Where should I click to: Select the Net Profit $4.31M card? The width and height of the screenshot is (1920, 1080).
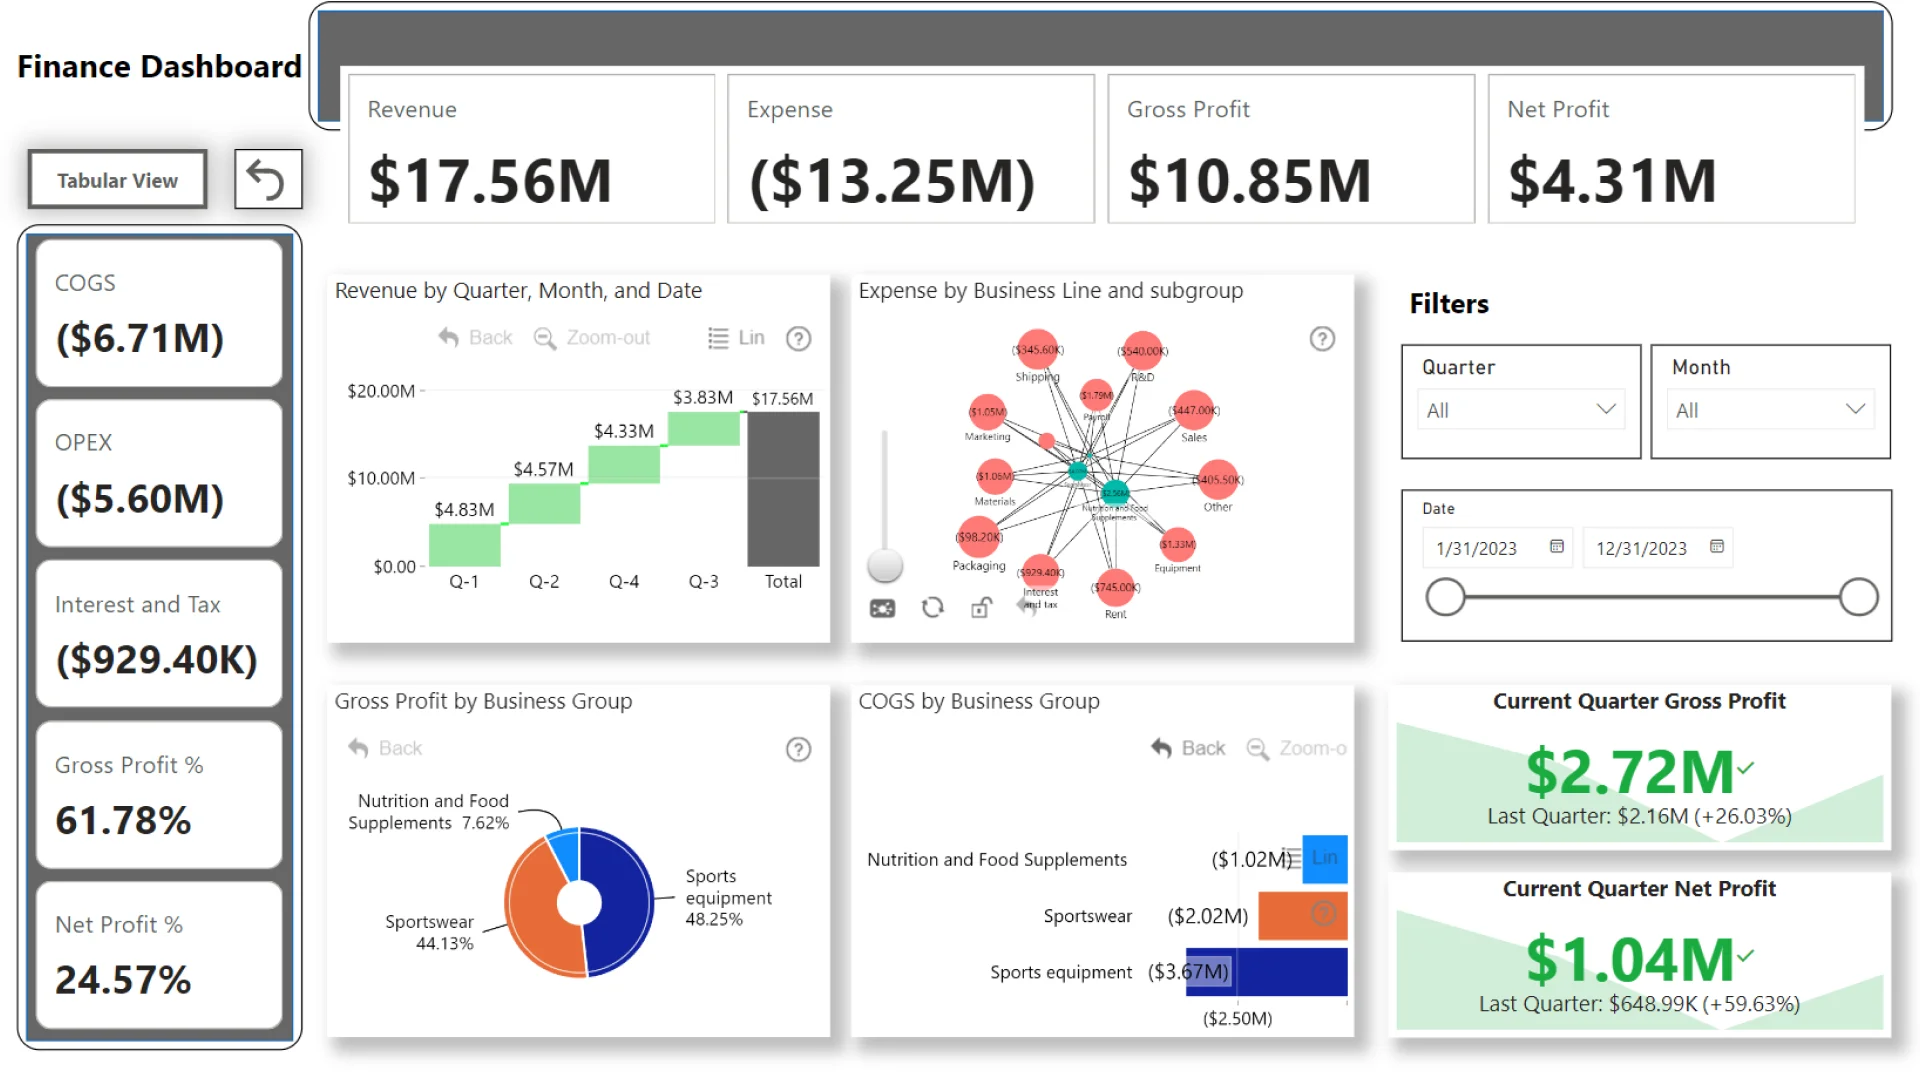pyautogui.click(x=1671, y=148)
